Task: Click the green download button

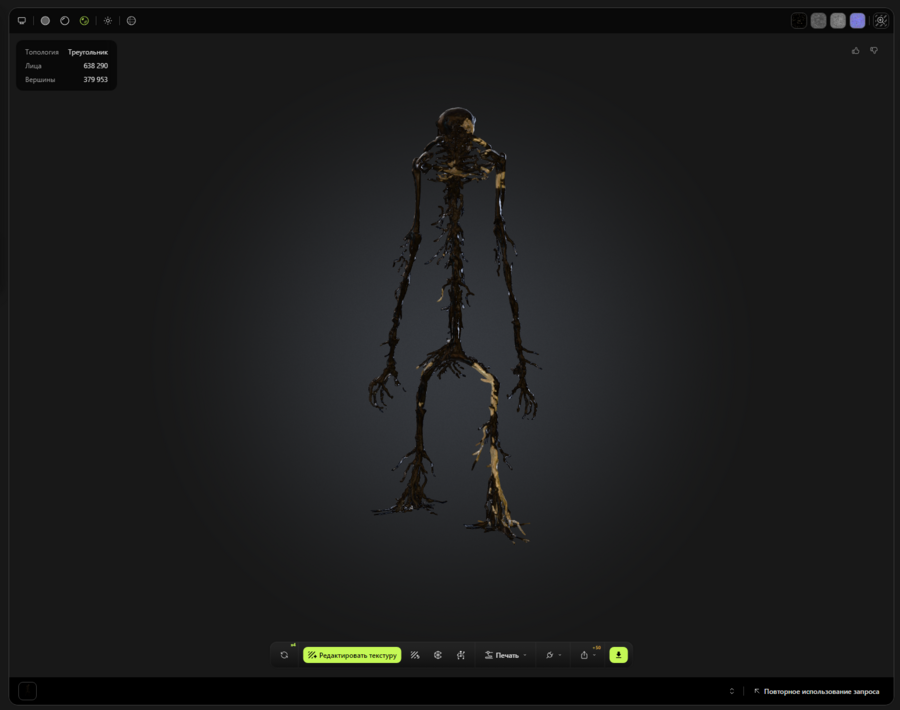Action: (618, 655)
